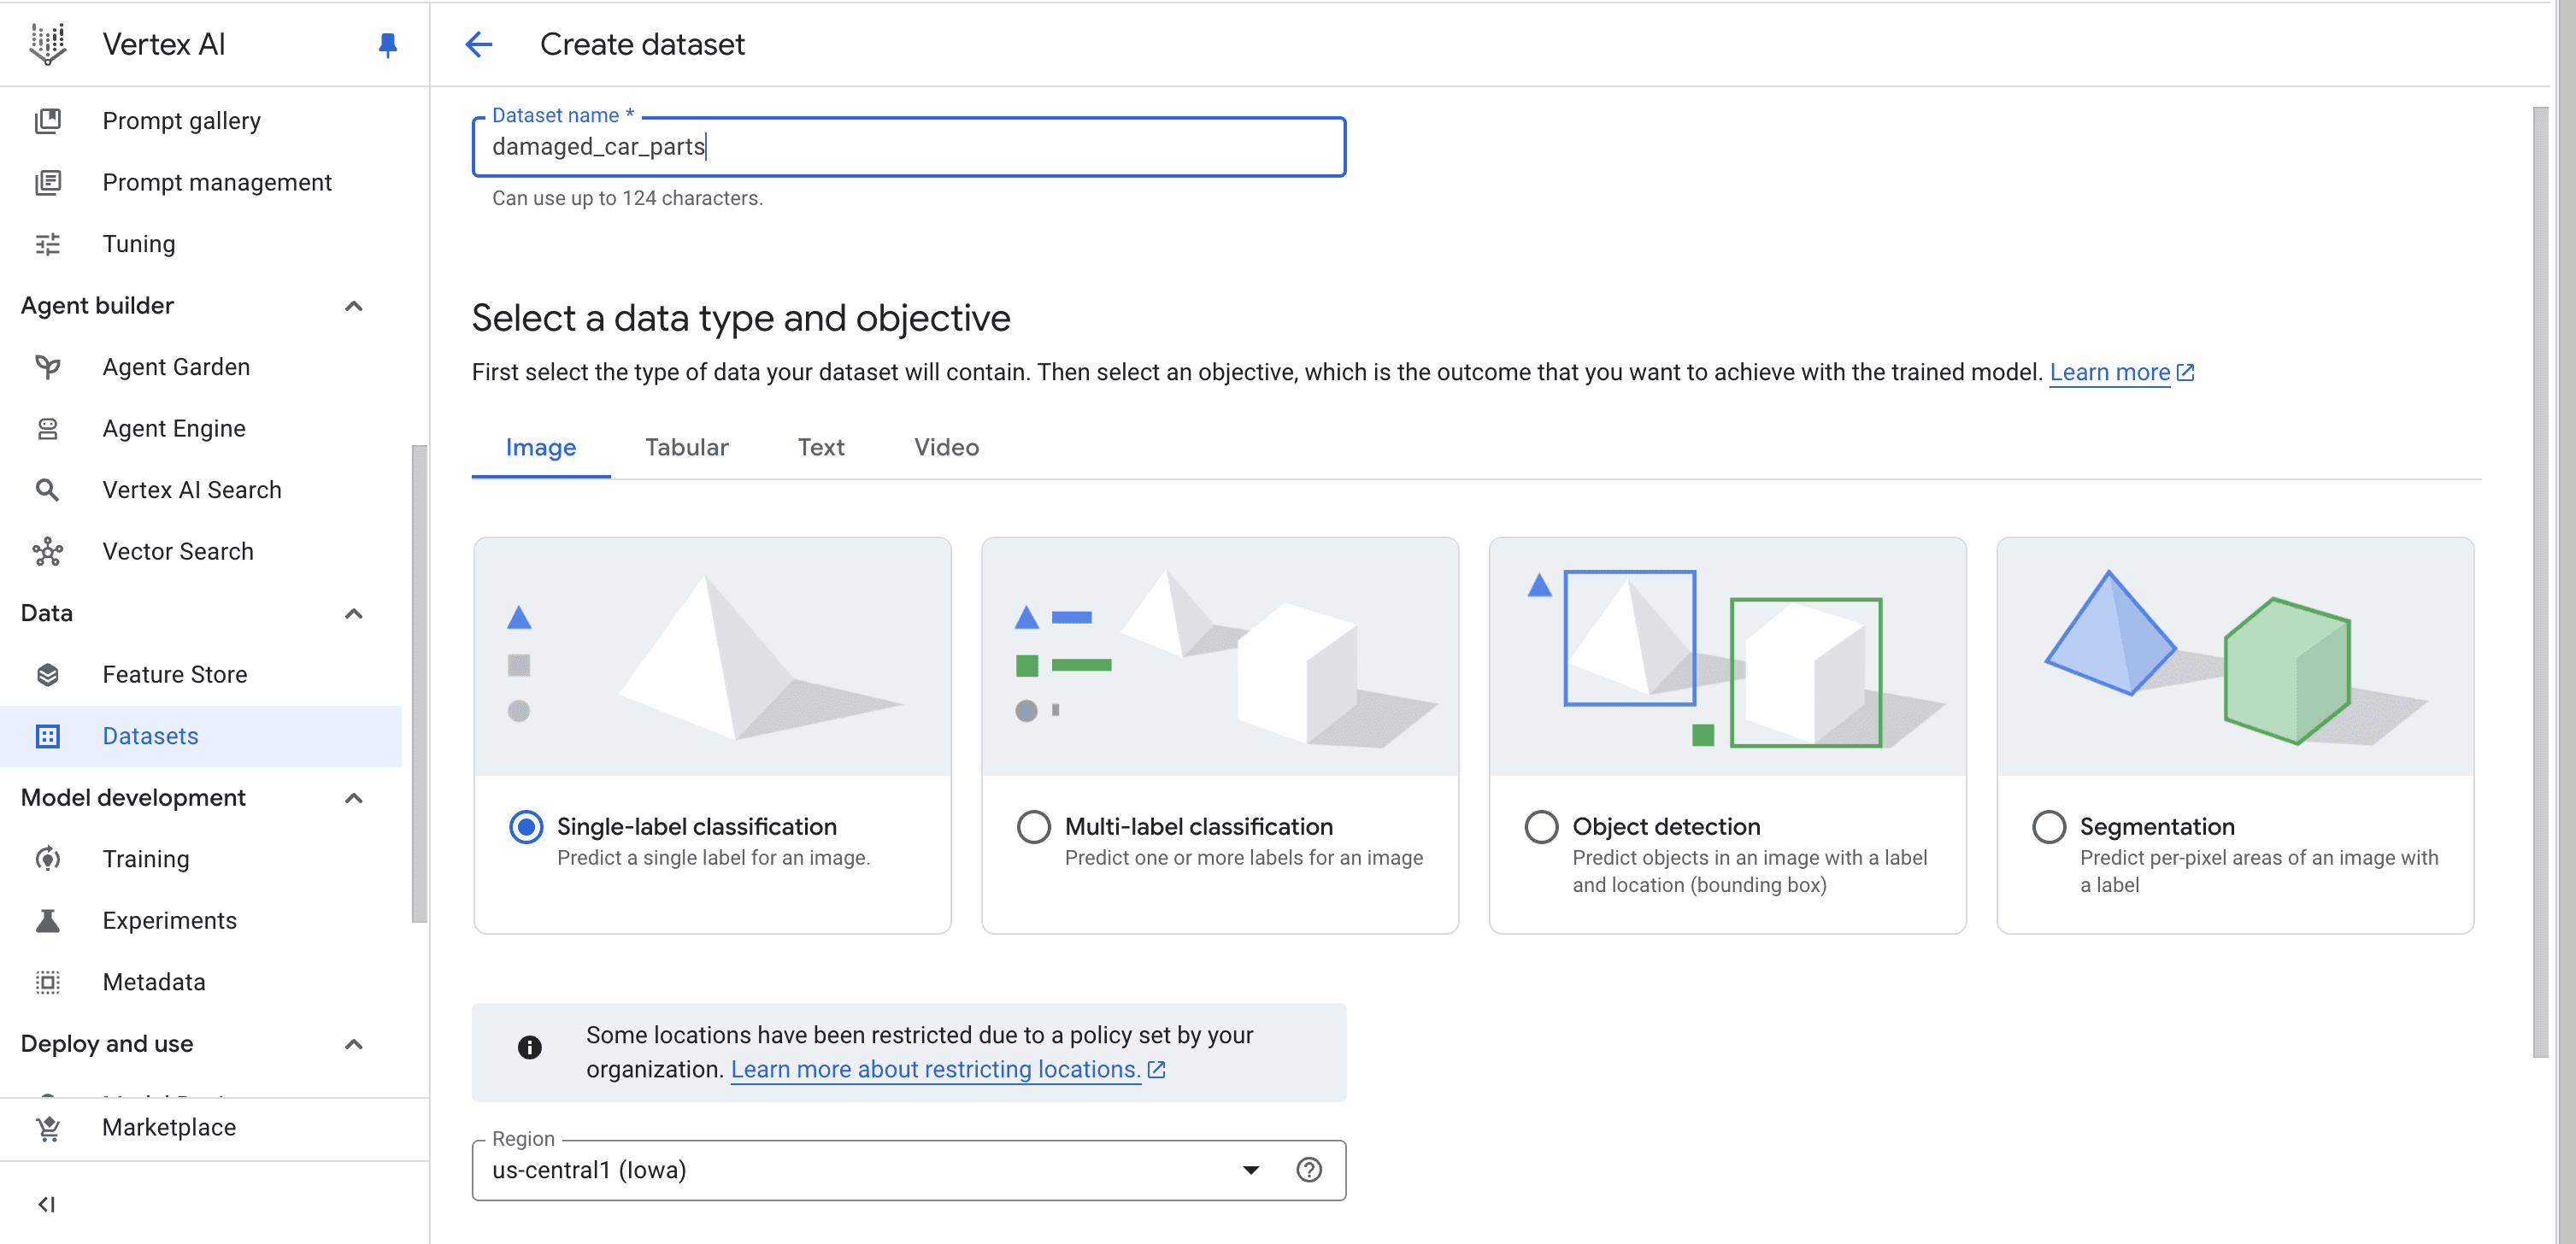The width and height of the screenshot is (2576, 1244).
Task: Open Learn more about restricting locations link
Action: click(x=947, y=1069)
